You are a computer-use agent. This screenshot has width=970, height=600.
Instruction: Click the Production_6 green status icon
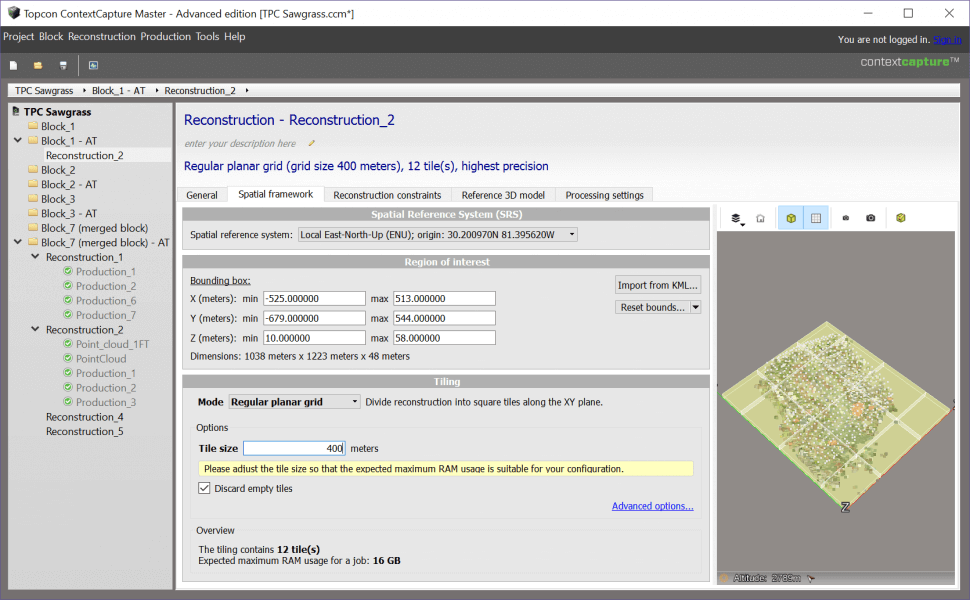[68, 300]
